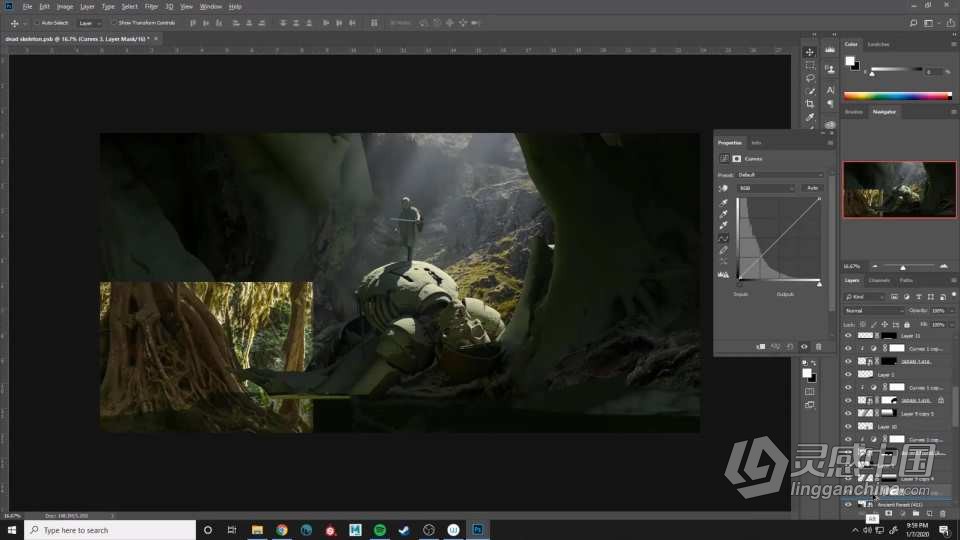Viewport: 960px width, 540px height.
Task: Open Auto-Select Layer dropdown in options bar
Action: tap(89, 23)
